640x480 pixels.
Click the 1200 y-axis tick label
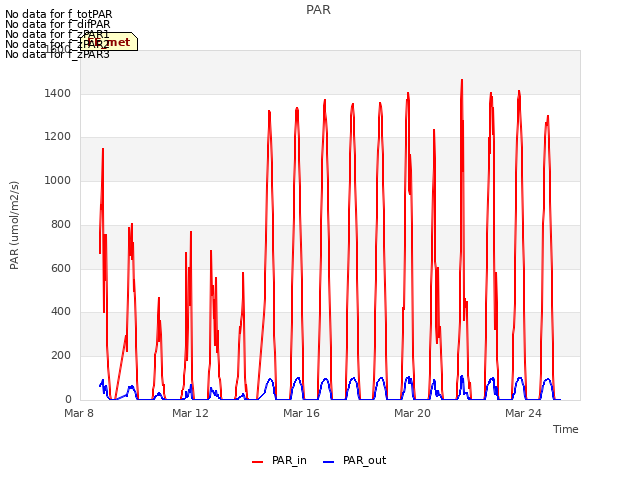point(58,137)
